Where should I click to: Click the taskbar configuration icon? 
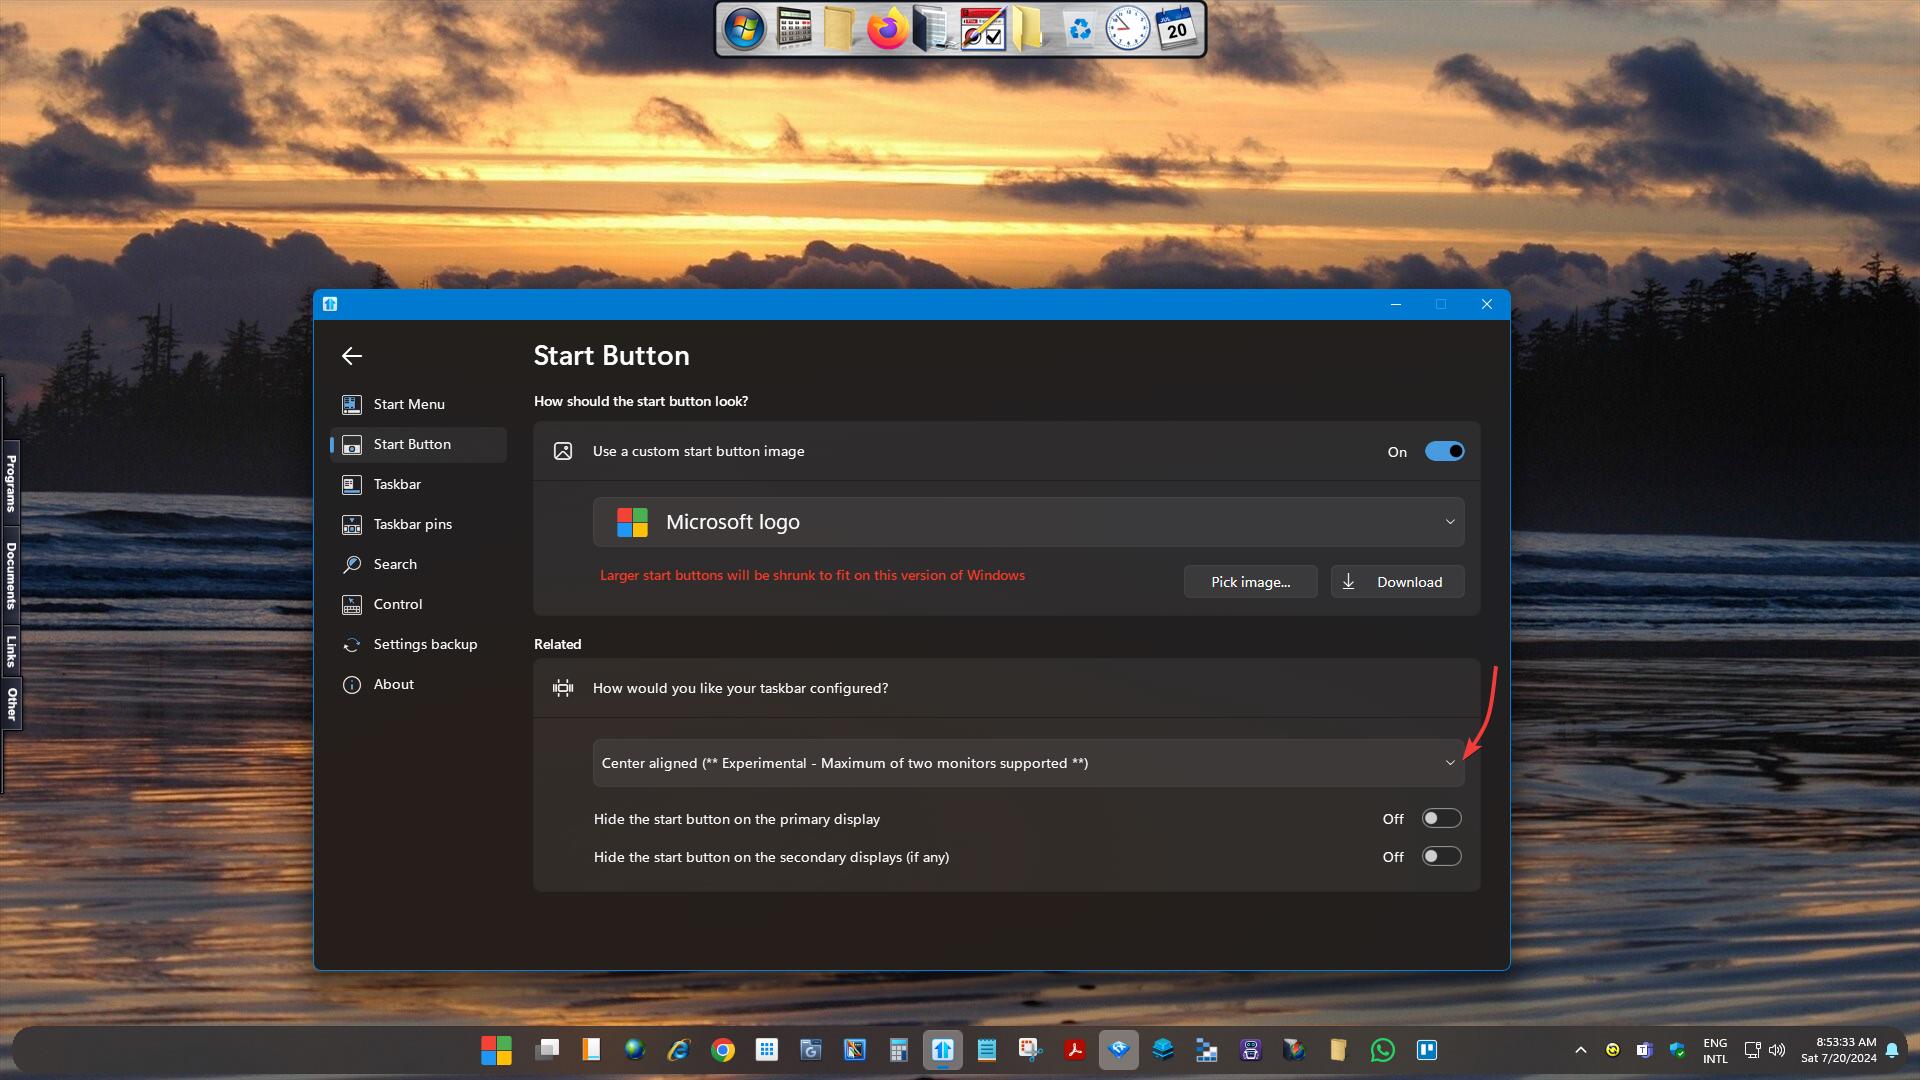563,688
